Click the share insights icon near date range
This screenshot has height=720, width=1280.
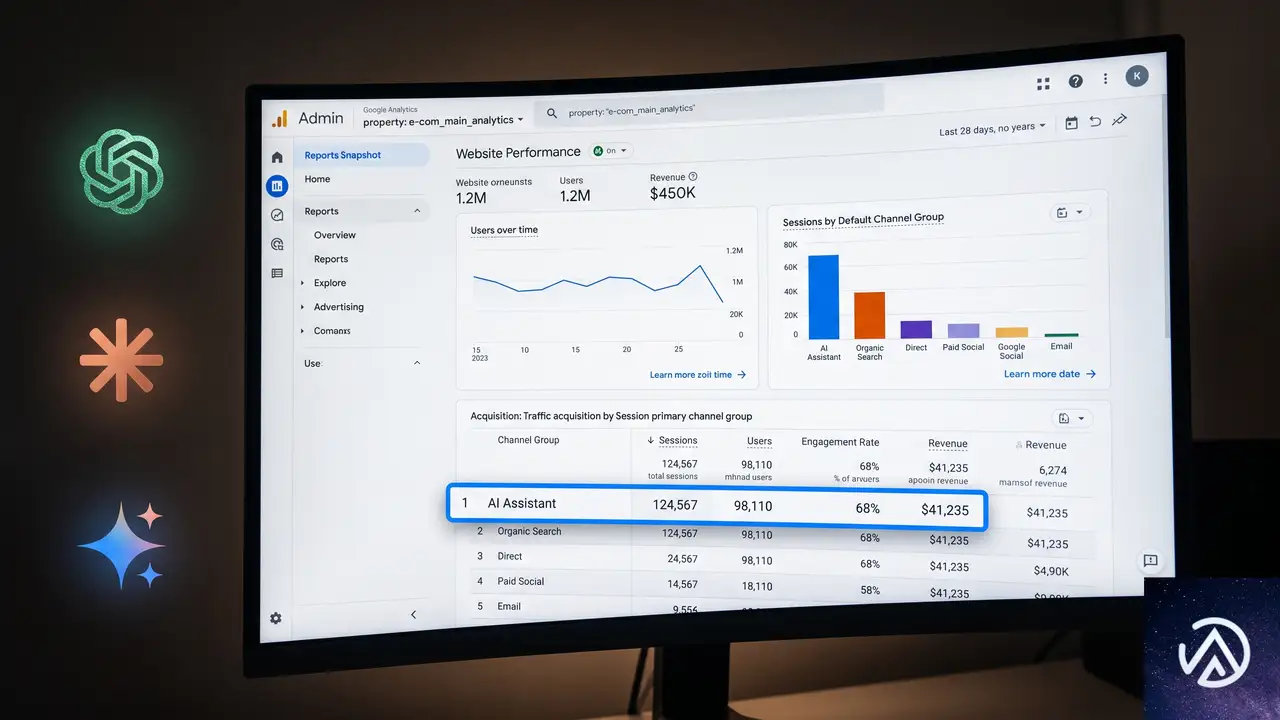pyautogui.click(x=1120, y=120)
